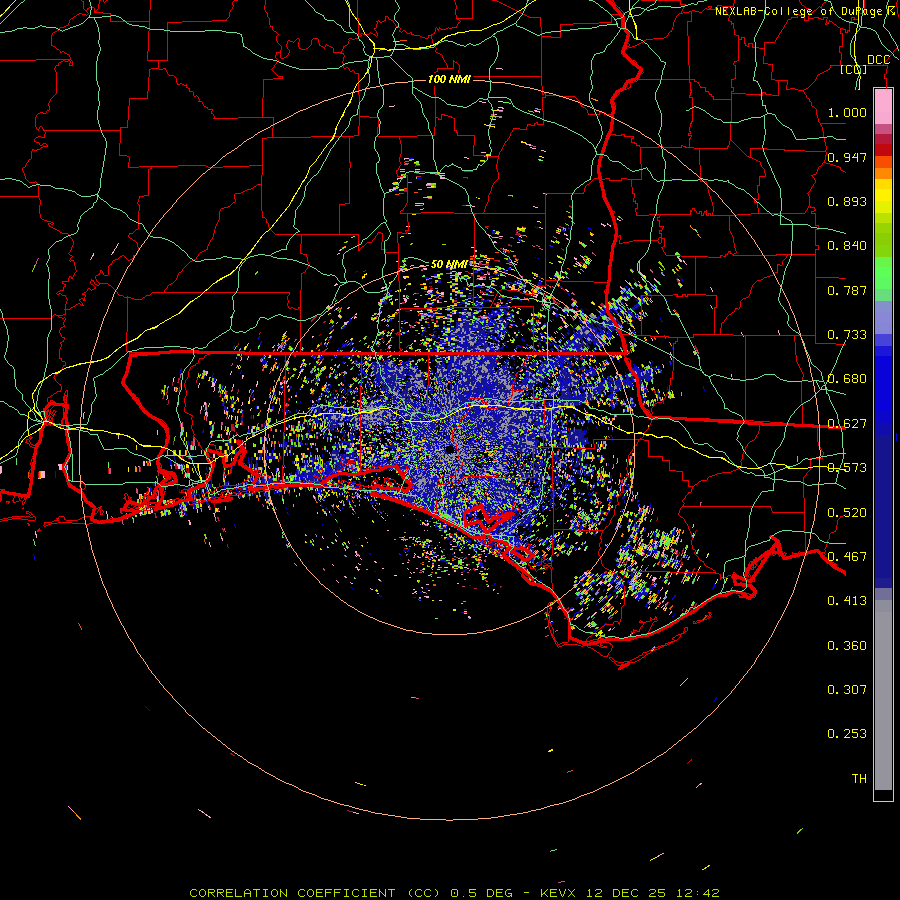Click the 0.360 scale value
Image resolution: width=900 pixels, height=900 pixels.
(x=847, y=646)
